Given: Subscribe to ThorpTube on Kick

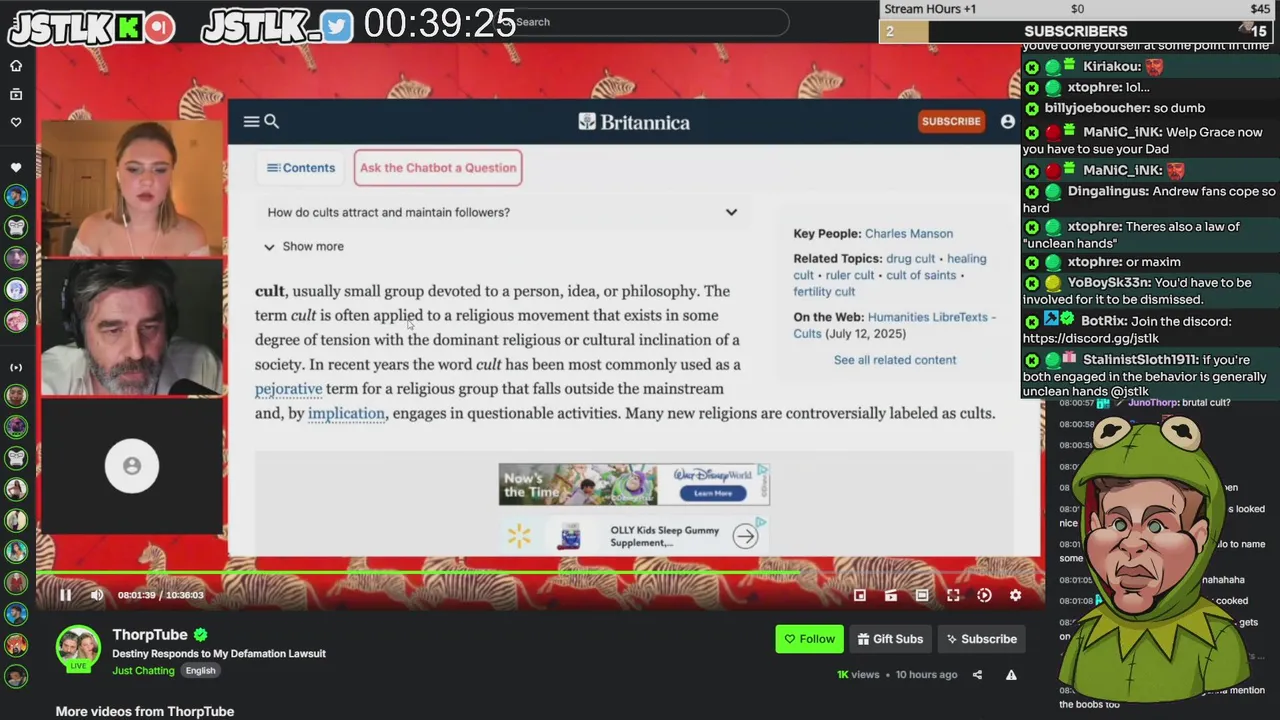Looking at the screenshot, I should click(x=982, y=639).
